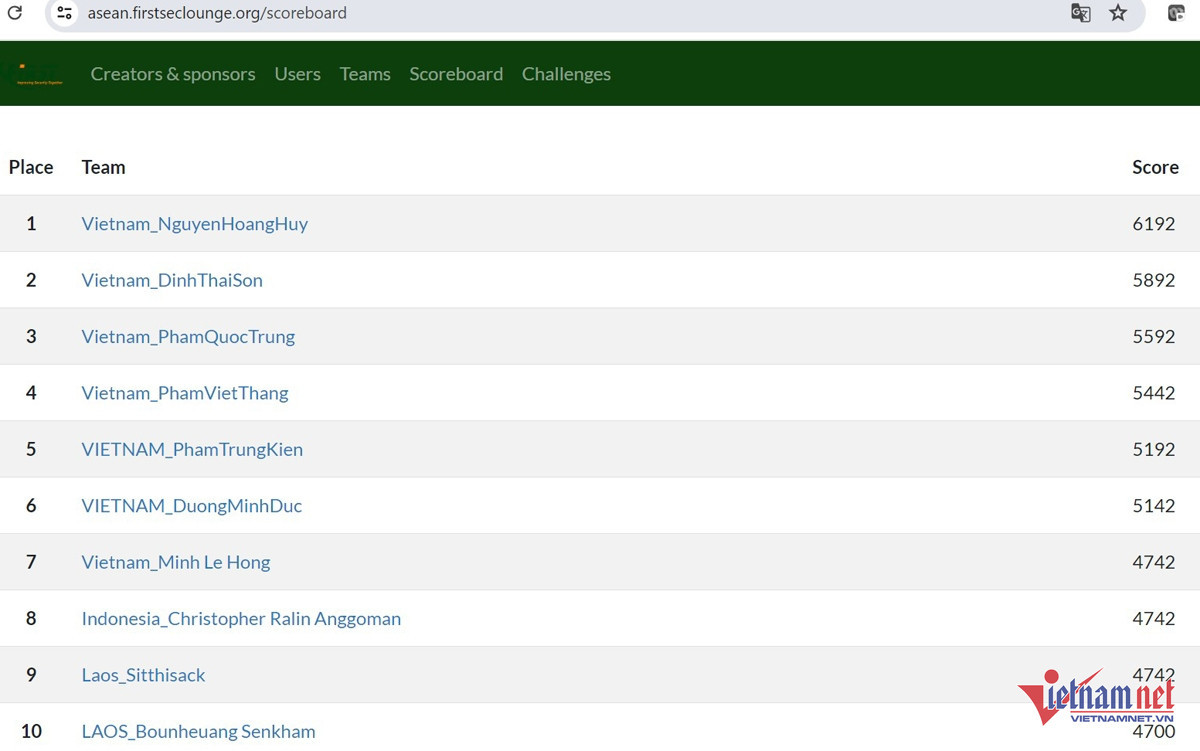This screenshot has height=751, width=1200.
Task: Select the Teams navigation item
Action: tap(364, 73)
